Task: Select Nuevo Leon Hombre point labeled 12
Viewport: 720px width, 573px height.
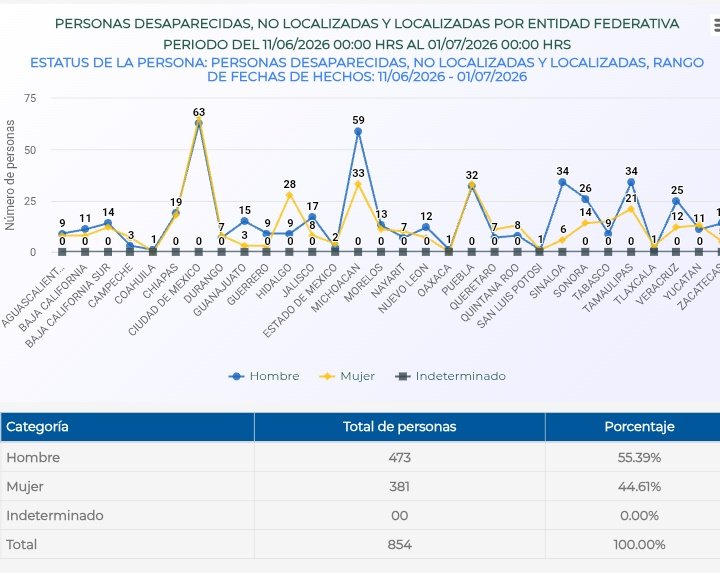Action: tap(426, 227)
